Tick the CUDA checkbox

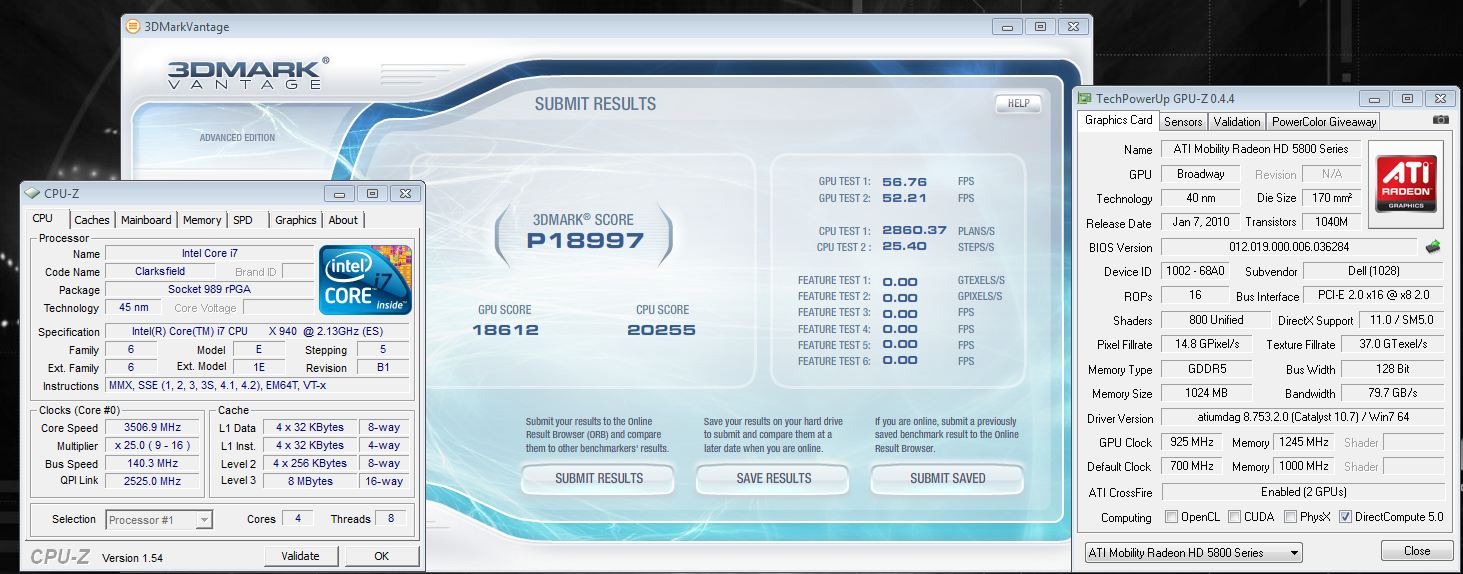click(x=1235, y=517)
